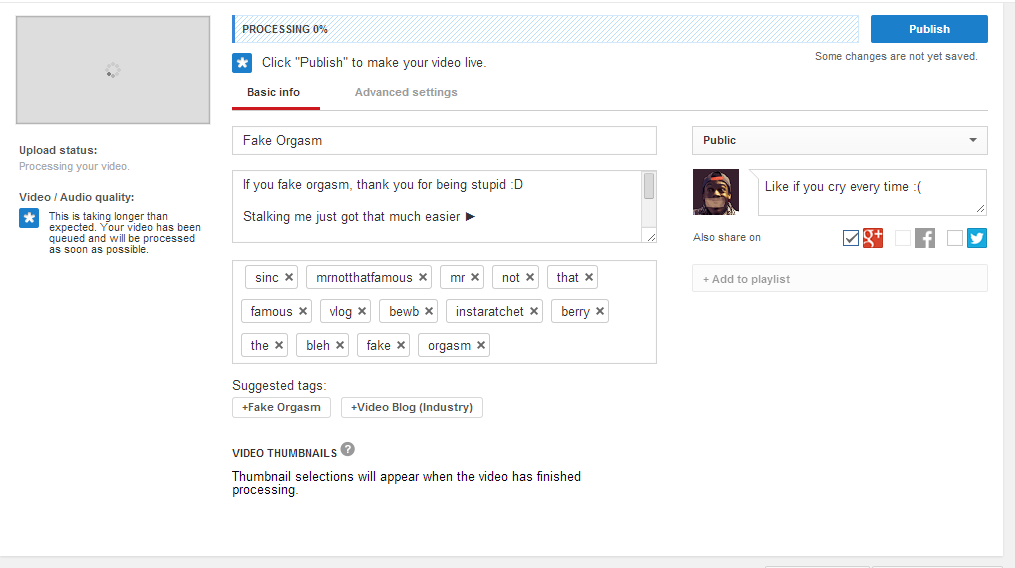Click the description box scrollbar
Viewport: 1015px width, 568px height.
tap(649, 186)
